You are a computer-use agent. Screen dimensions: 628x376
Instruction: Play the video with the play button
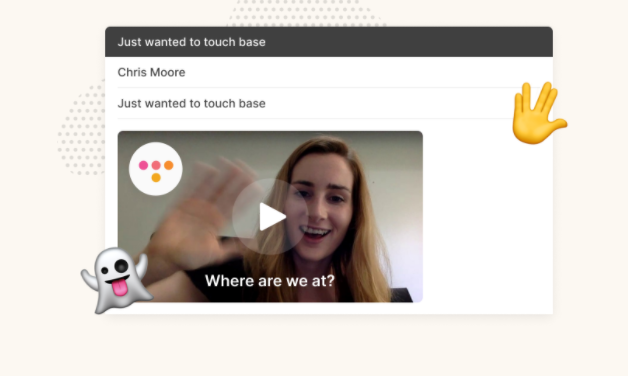click(x=271, y=217)
